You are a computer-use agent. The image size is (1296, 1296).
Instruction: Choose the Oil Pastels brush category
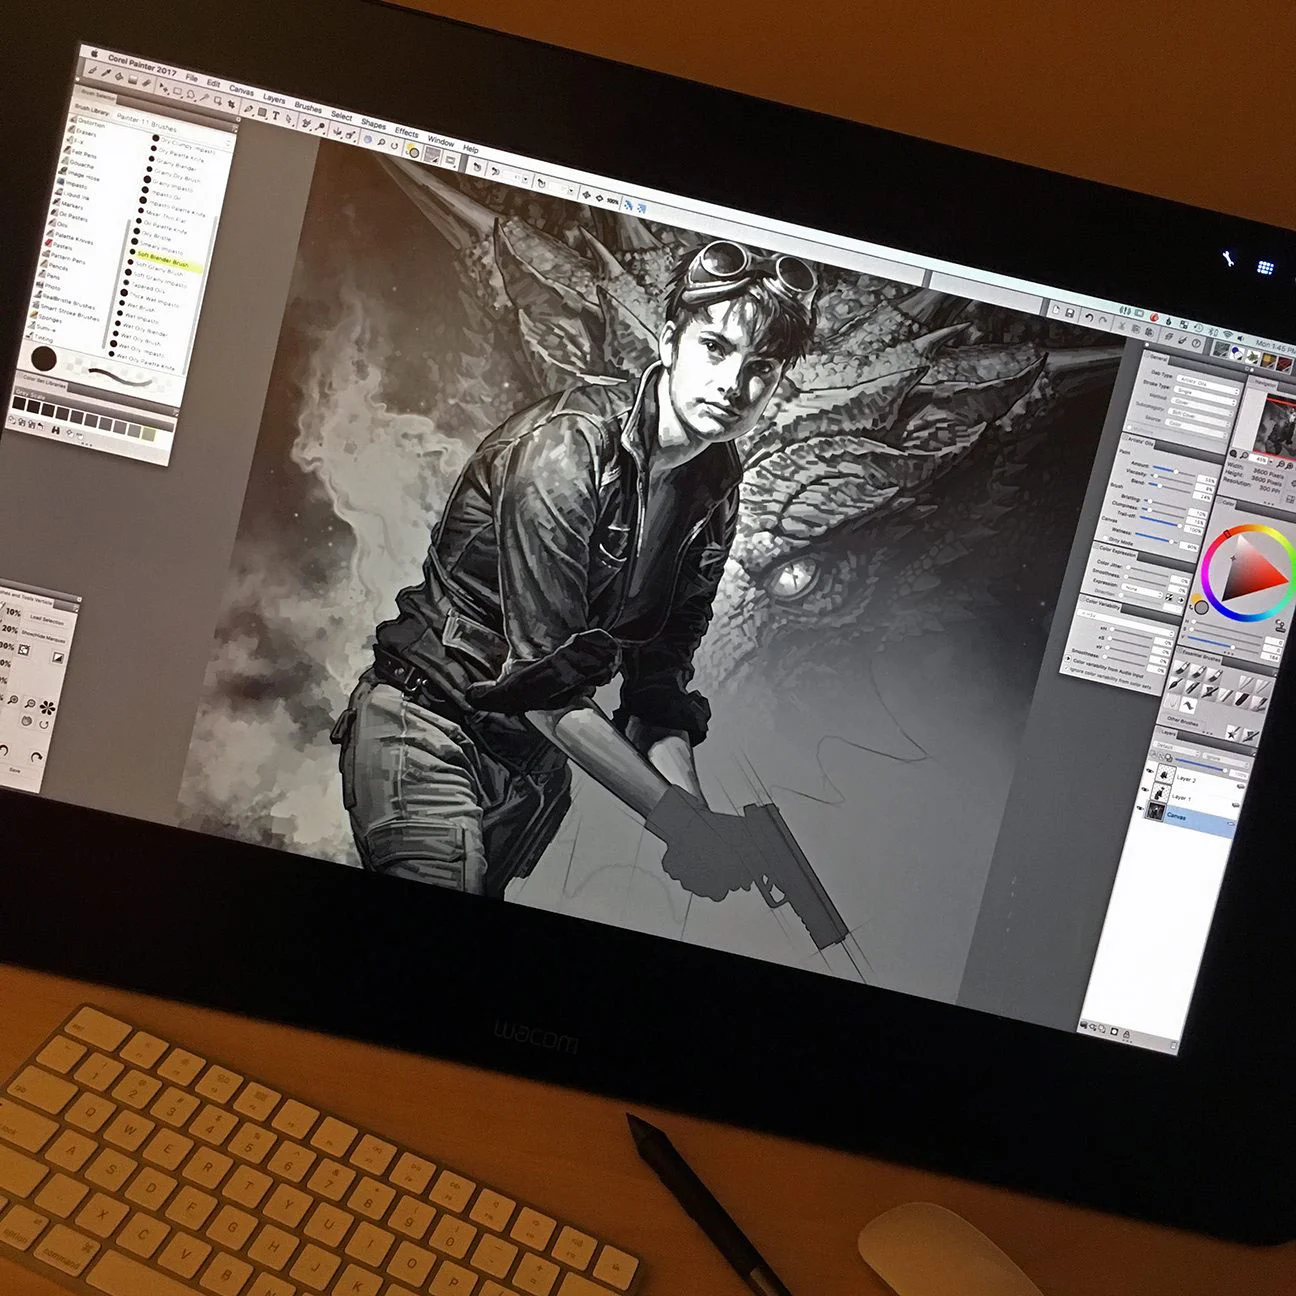(x=70, y=215)
